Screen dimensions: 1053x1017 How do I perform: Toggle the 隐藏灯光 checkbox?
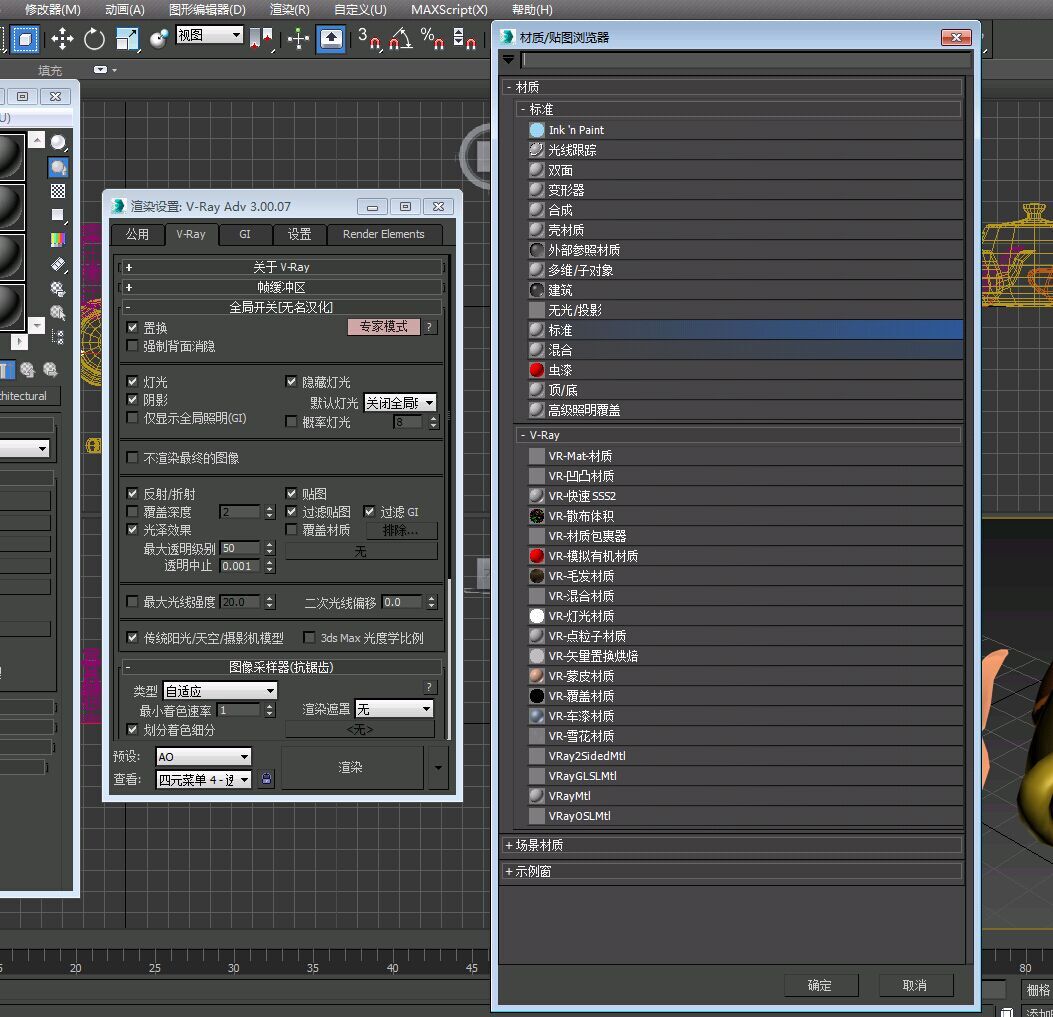(x=291, y=382)
